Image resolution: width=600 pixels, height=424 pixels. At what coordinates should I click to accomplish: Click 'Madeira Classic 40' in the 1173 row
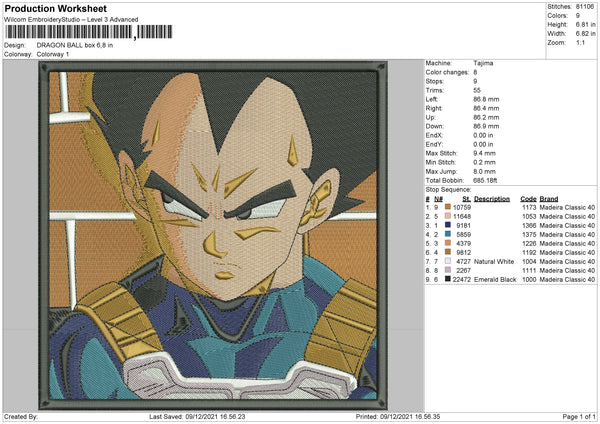tap(567, 207)
